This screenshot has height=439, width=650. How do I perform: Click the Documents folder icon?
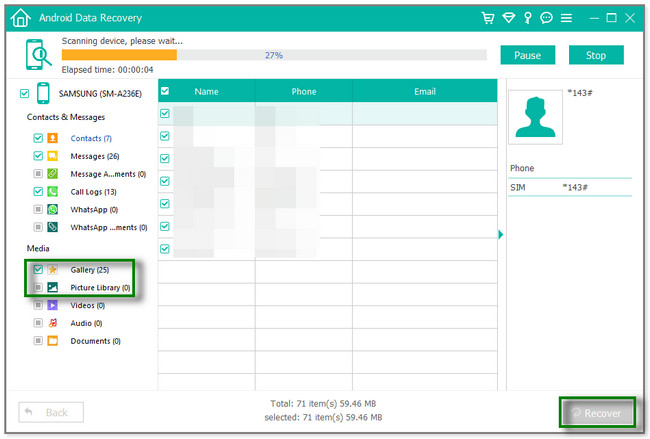tap(53, 341)
